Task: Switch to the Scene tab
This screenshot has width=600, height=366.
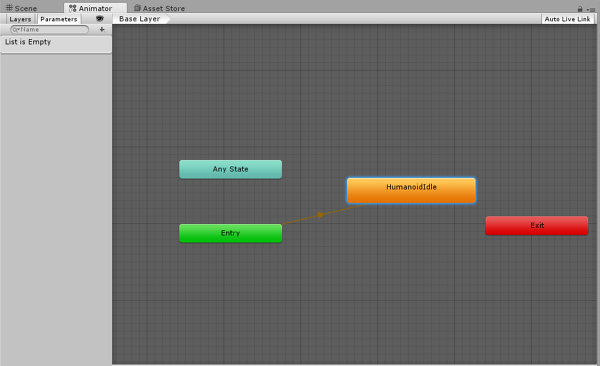Action: (22, 8)
